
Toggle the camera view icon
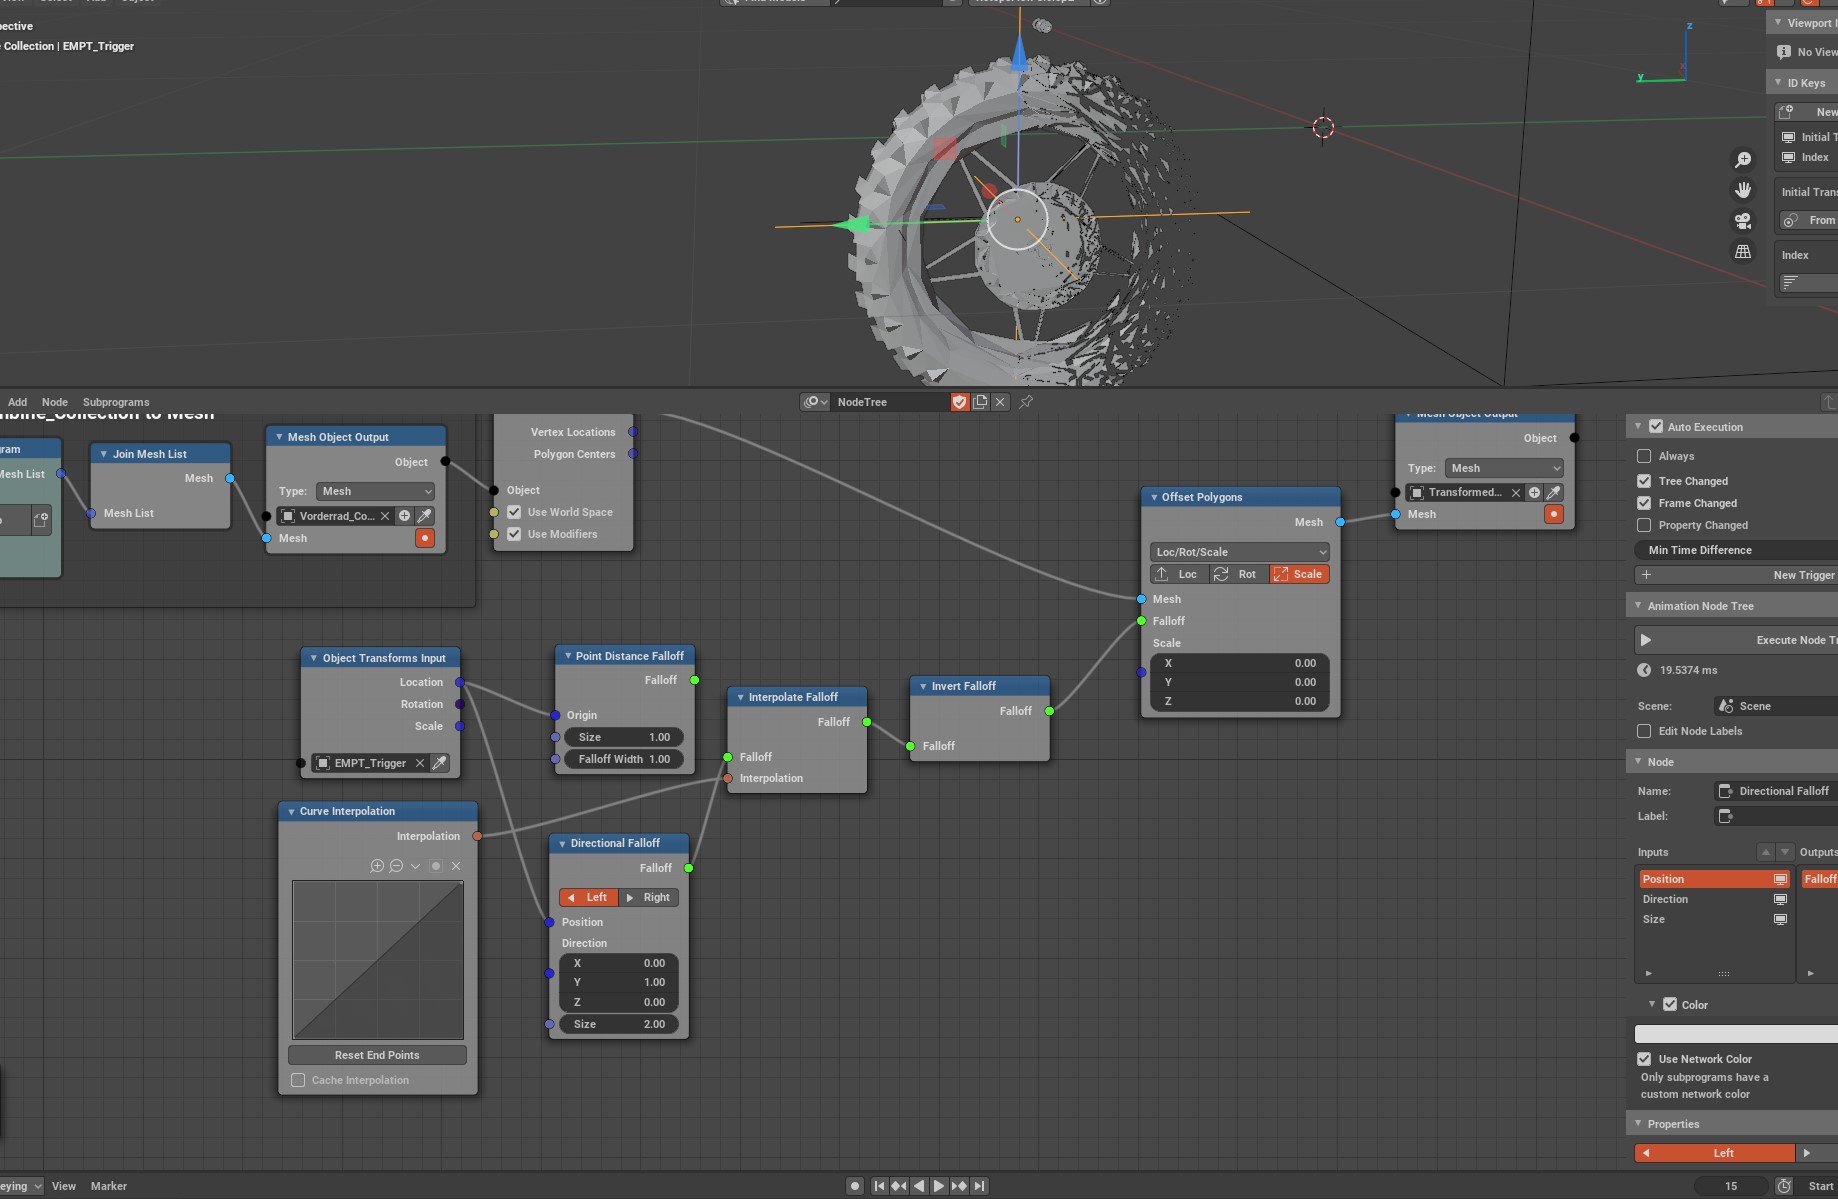coord(1743,221)
